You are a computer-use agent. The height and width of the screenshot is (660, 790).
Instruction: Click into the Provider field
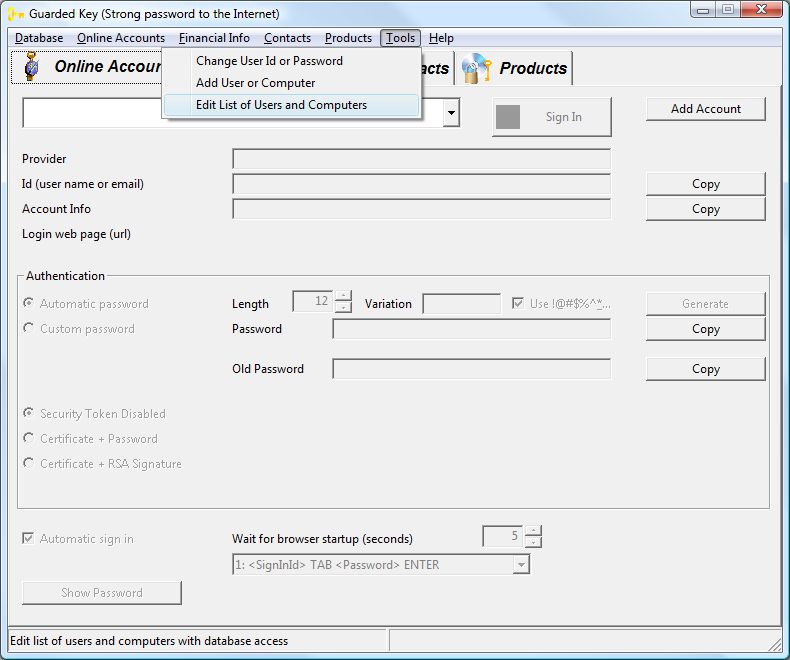(421, 159)
